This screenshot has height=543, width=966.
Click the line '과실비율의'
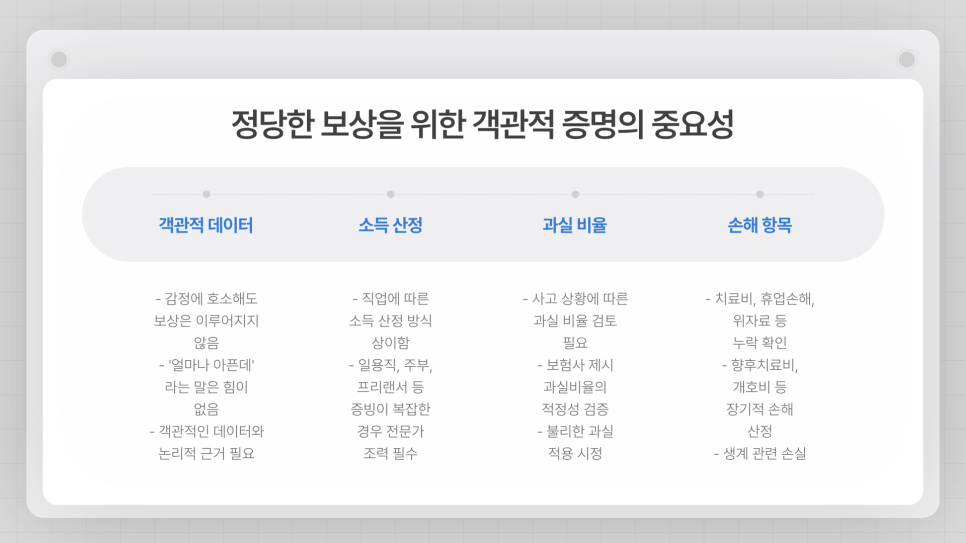[575, 387]
